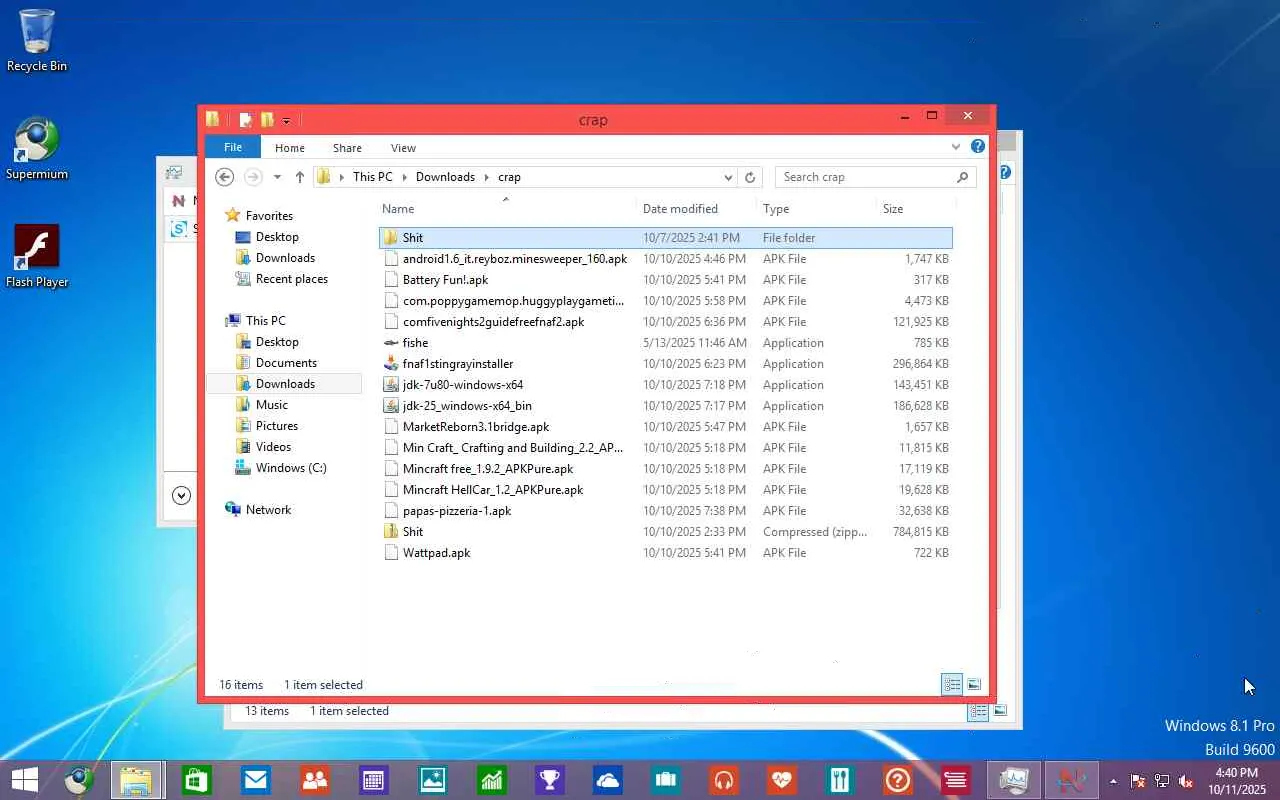Screen dimensions: 1280x800
Task: Click the search magnifier icon
Action: 962,177
